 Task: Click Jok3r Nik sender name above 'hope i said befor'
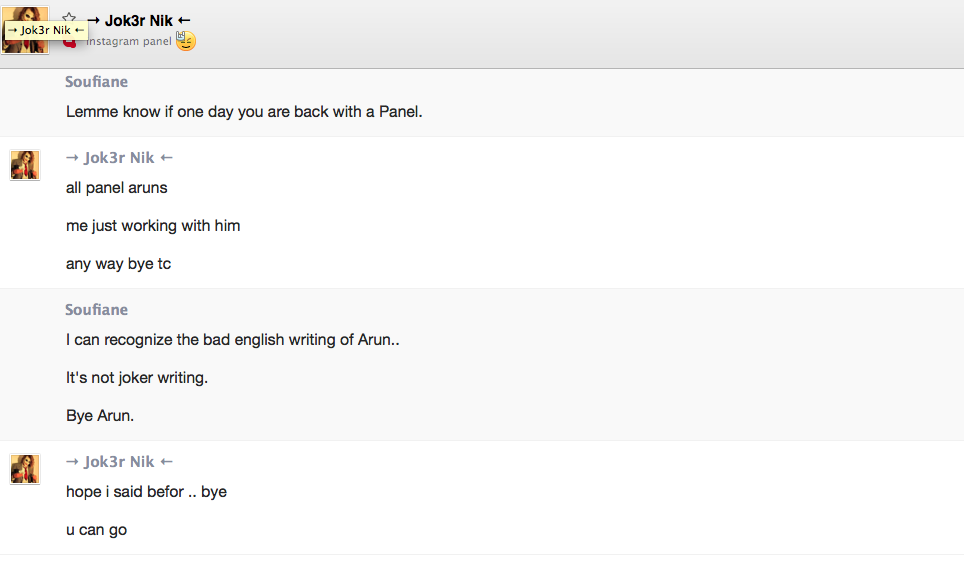[x=119, y=462]
